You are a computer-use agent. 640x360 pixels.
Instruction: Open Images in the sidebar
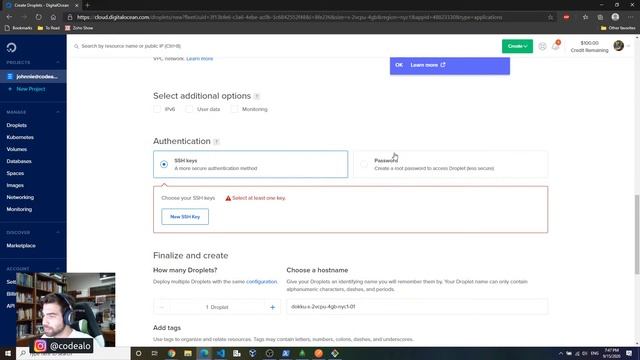pyautogui.click(x=15, y=185)
